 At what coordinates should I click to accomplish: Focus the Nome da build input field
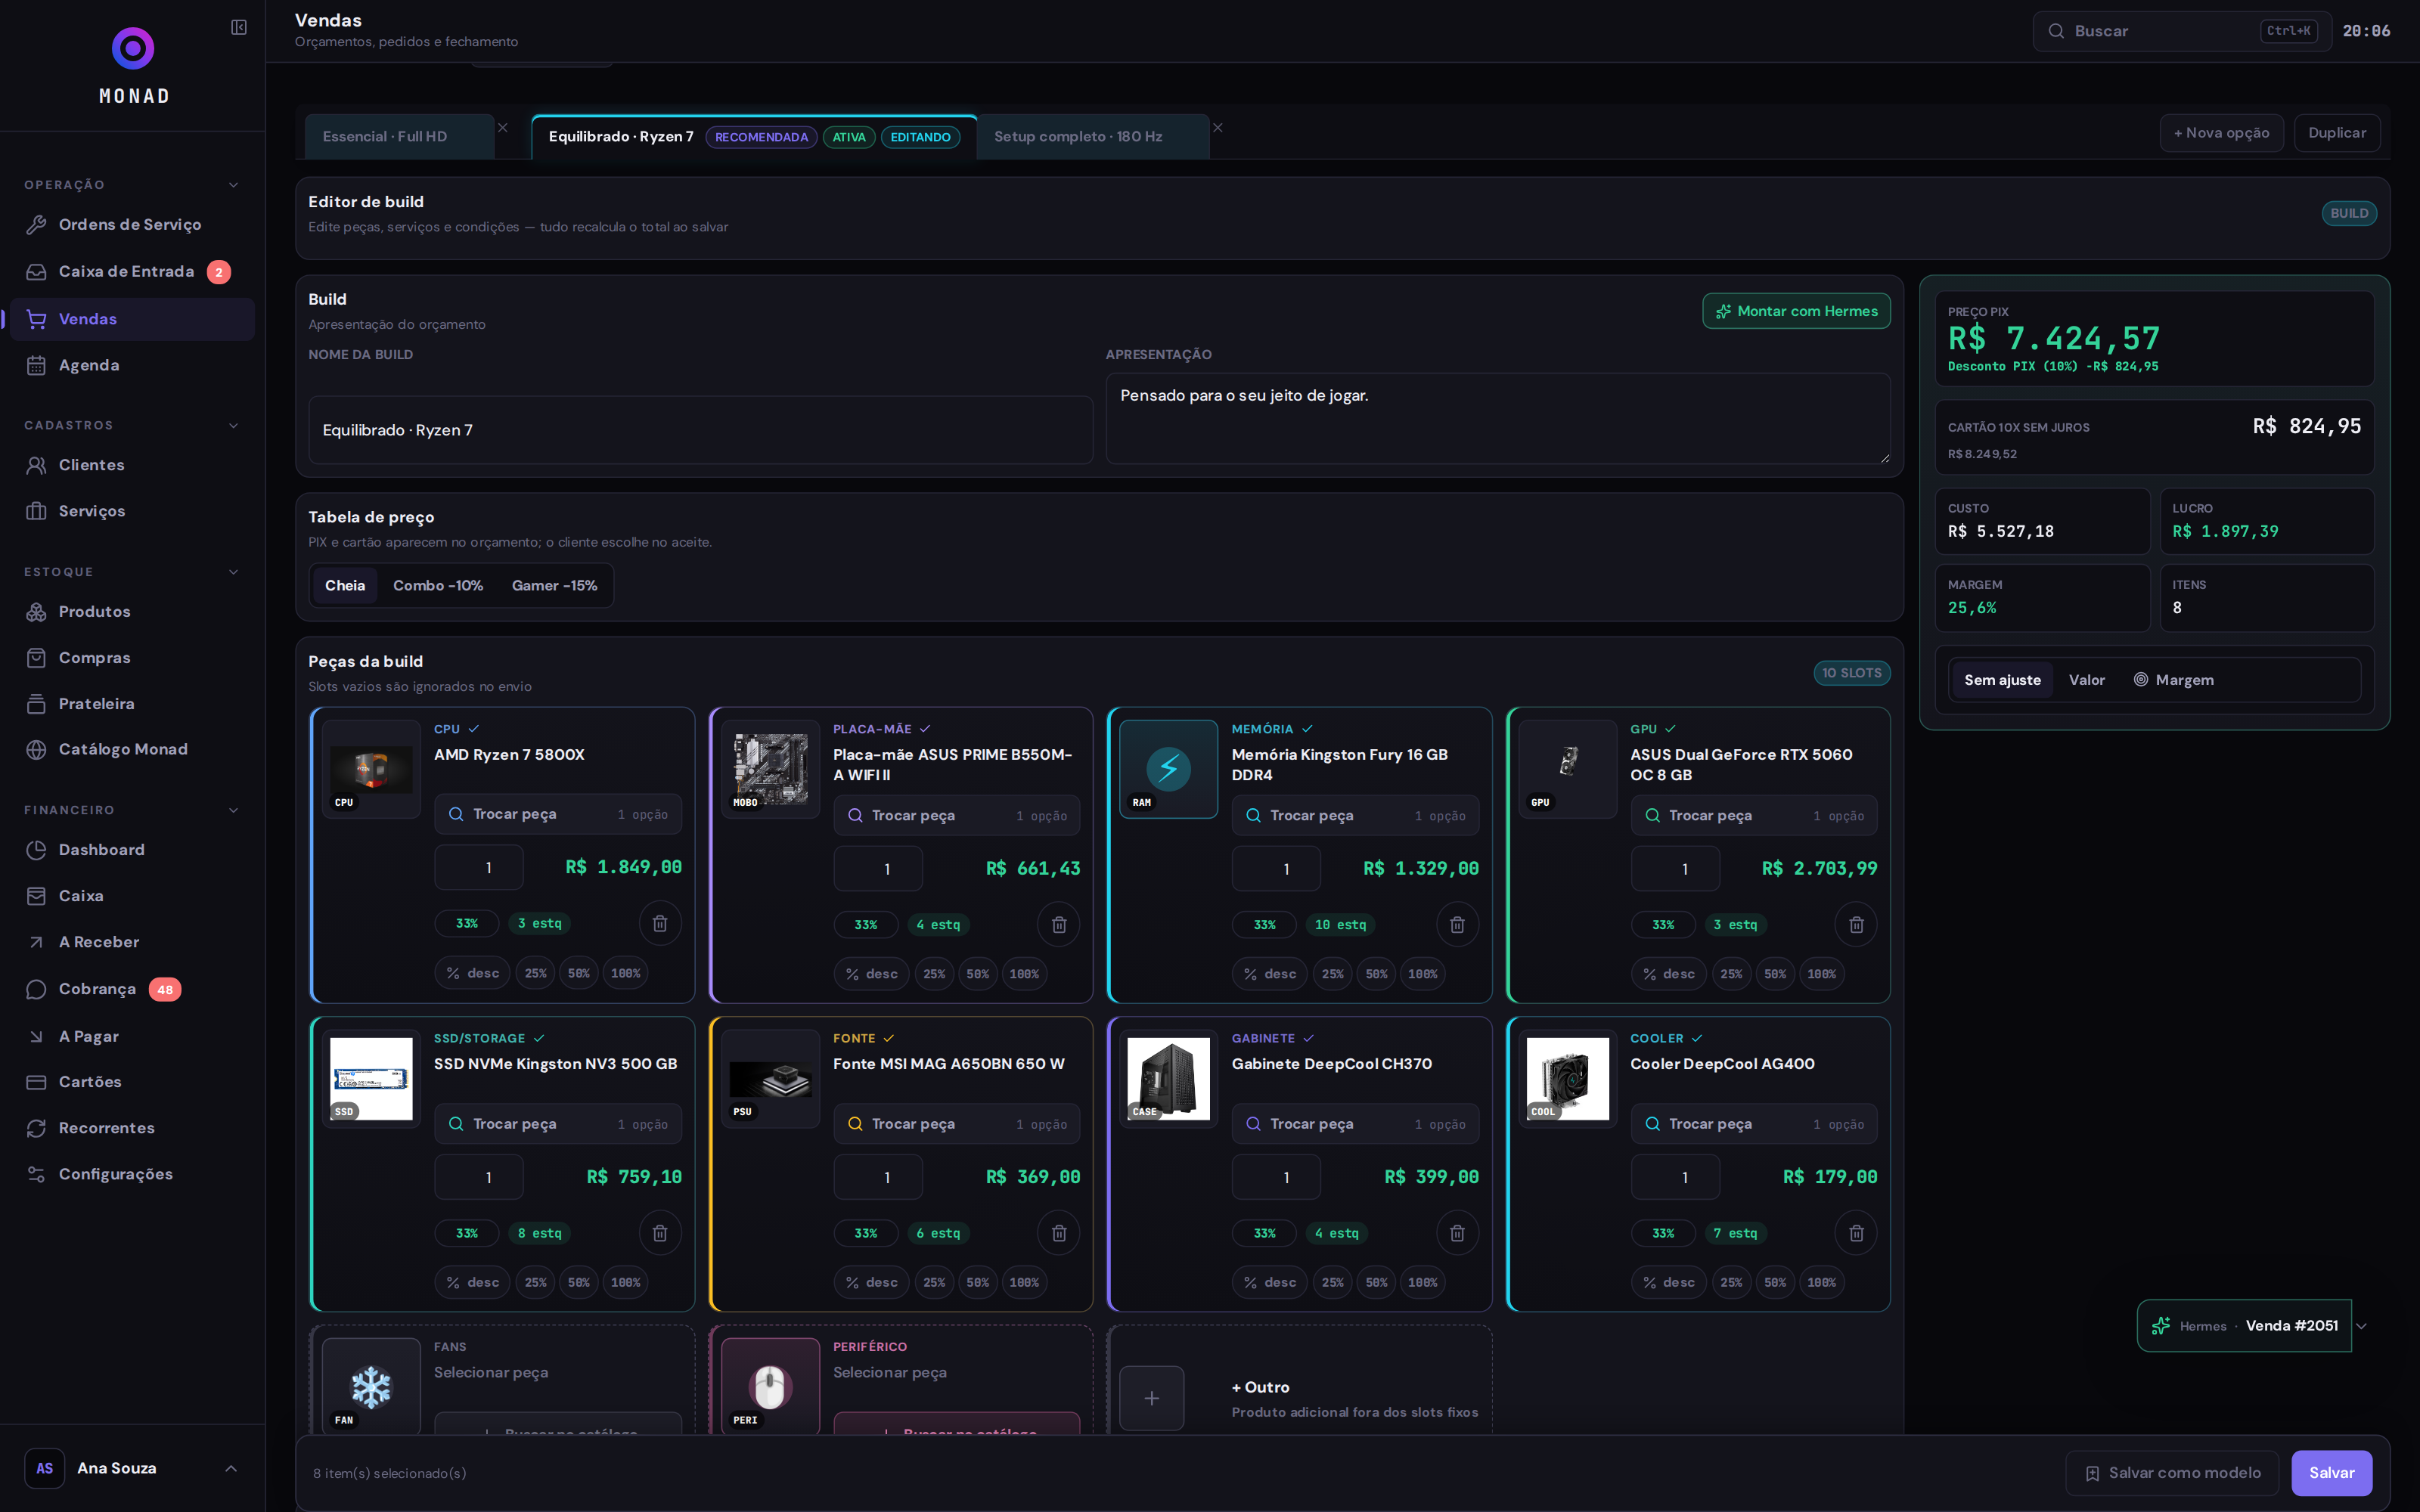point(700,430)
